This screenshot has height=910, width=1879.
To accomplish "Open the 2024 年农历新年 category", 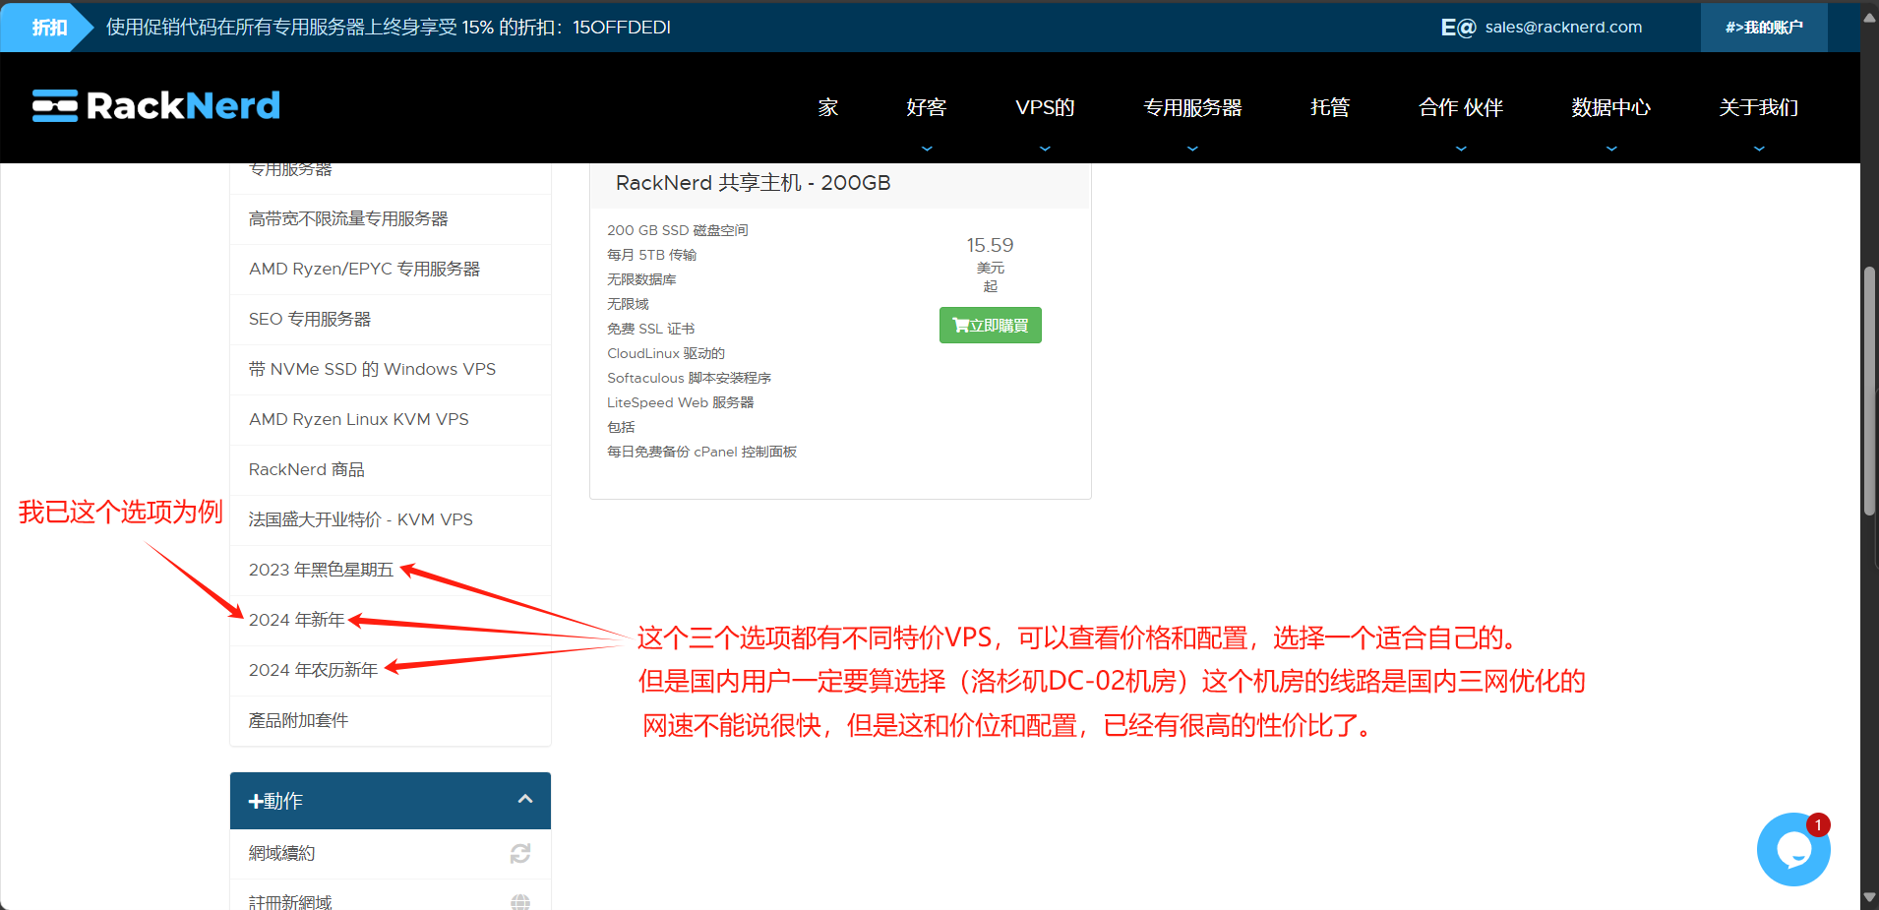I will tap(313, 670).
